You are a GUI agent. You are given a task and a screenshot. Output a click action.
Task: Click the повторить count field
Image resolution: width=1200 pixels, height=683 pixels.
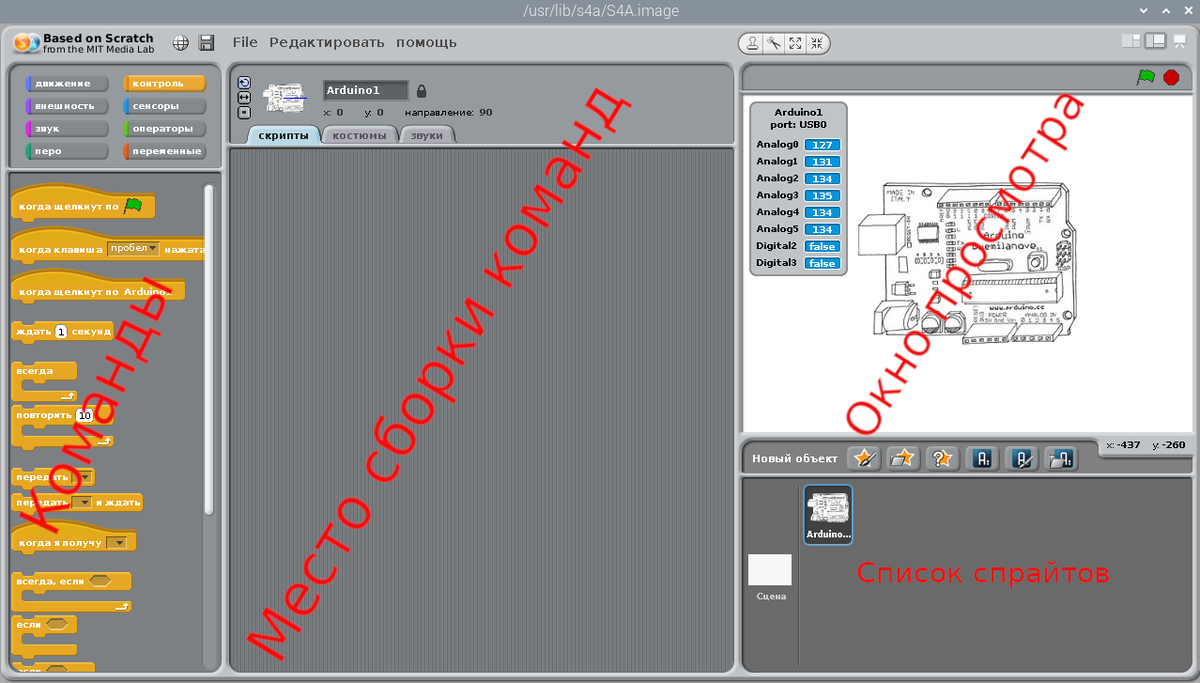point(84,415)
